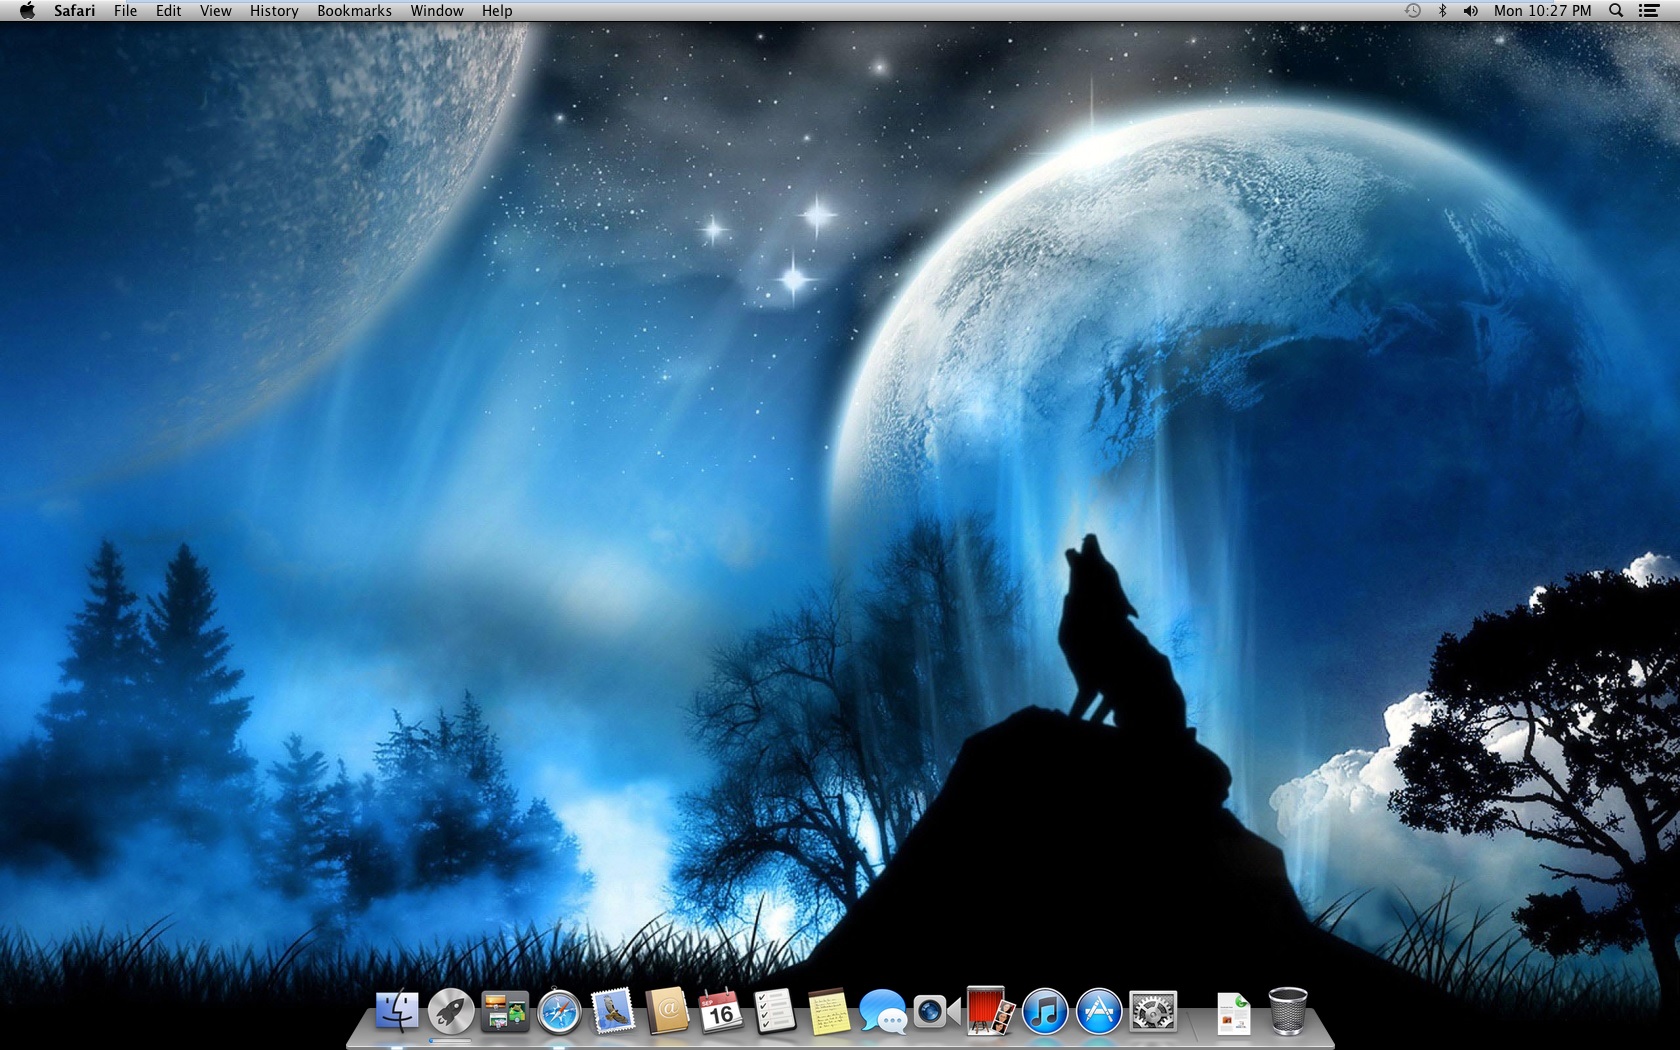Open the yellow Notes pad icon

point(829,1012)
